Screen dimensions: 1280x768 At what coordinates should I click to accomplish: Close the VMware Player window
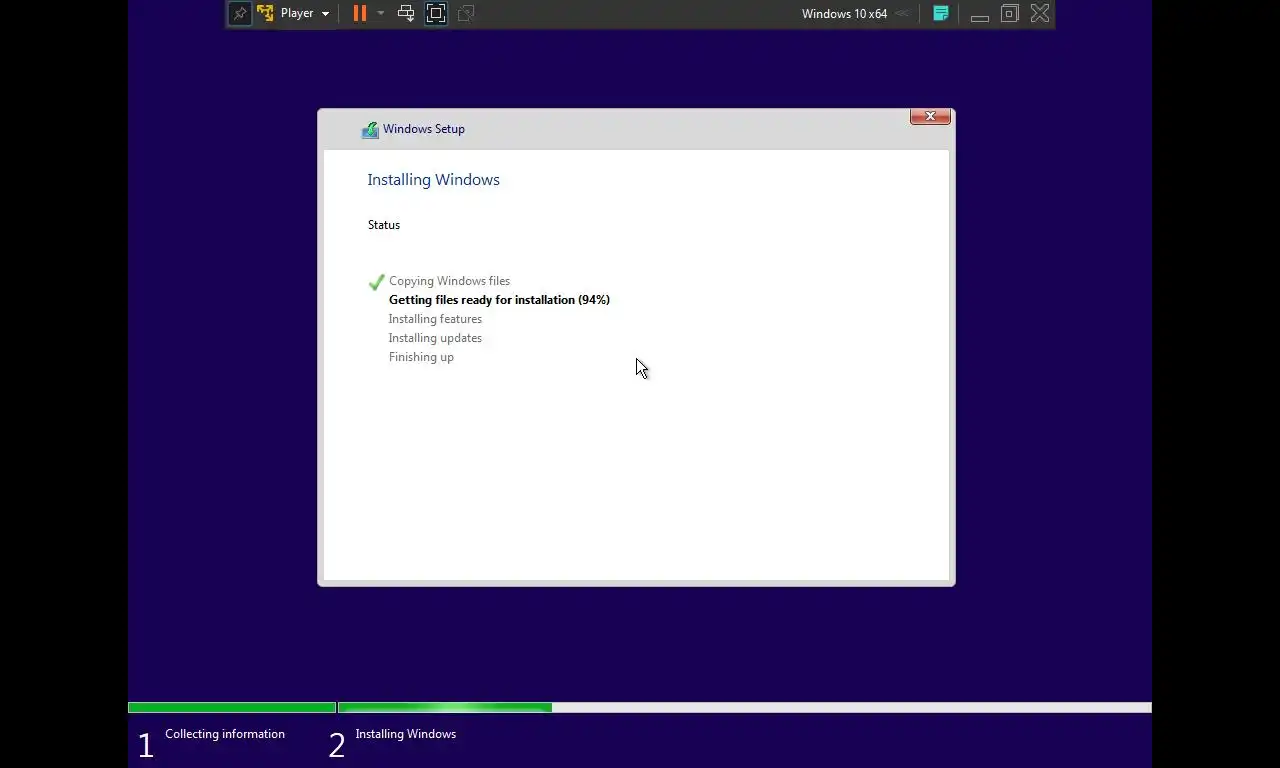point(1040,14)
